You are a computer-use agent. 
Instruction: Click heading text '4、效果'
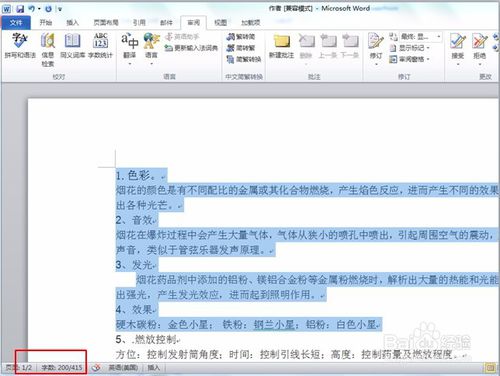pyautogui.click(x=134, y=310)
